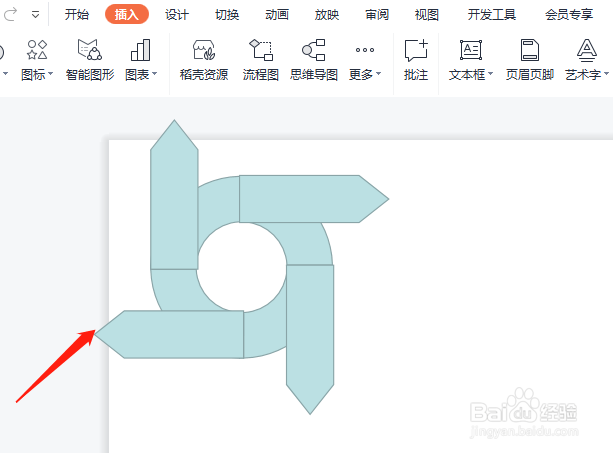Click the 更多 three-dots icon
The image size is (613, 453).
[365, 50]
